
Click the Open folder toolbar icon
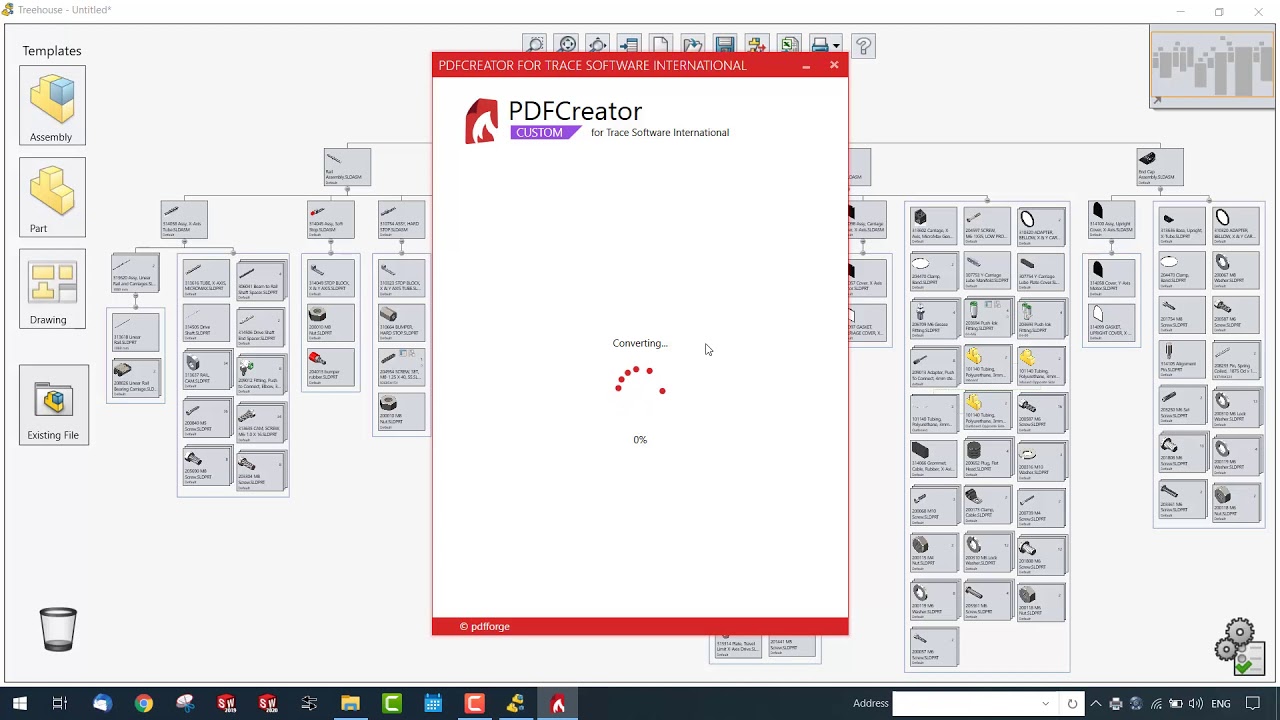[x=692, y=45]
